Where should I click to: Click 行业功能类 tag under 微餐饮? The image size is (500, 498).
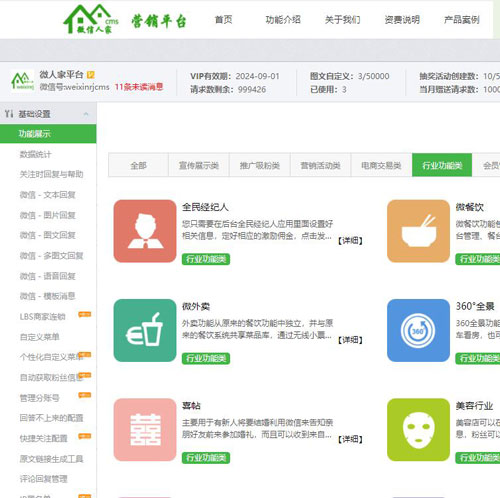[x=478, y=259]
